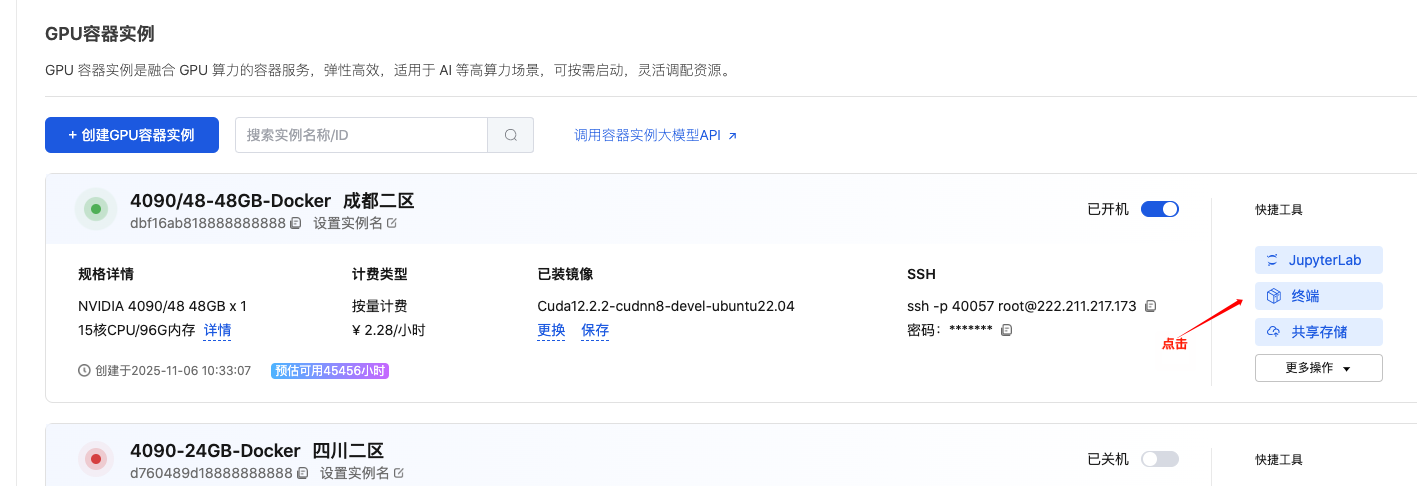The height and width of the screenshot is (486, 1417).
Task: Click the 创建GPU容器实例 button
Action: click(131, 135)
